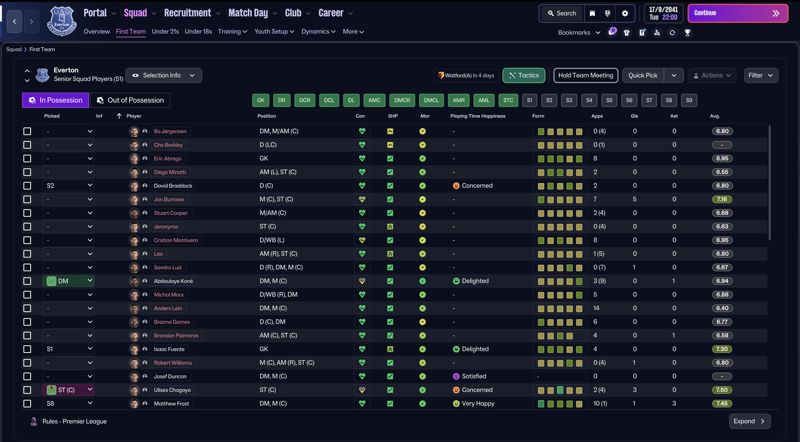Open picked dropdown for David Braddock
The height and width of the screenshot is (442, 800).
point(69,186)
